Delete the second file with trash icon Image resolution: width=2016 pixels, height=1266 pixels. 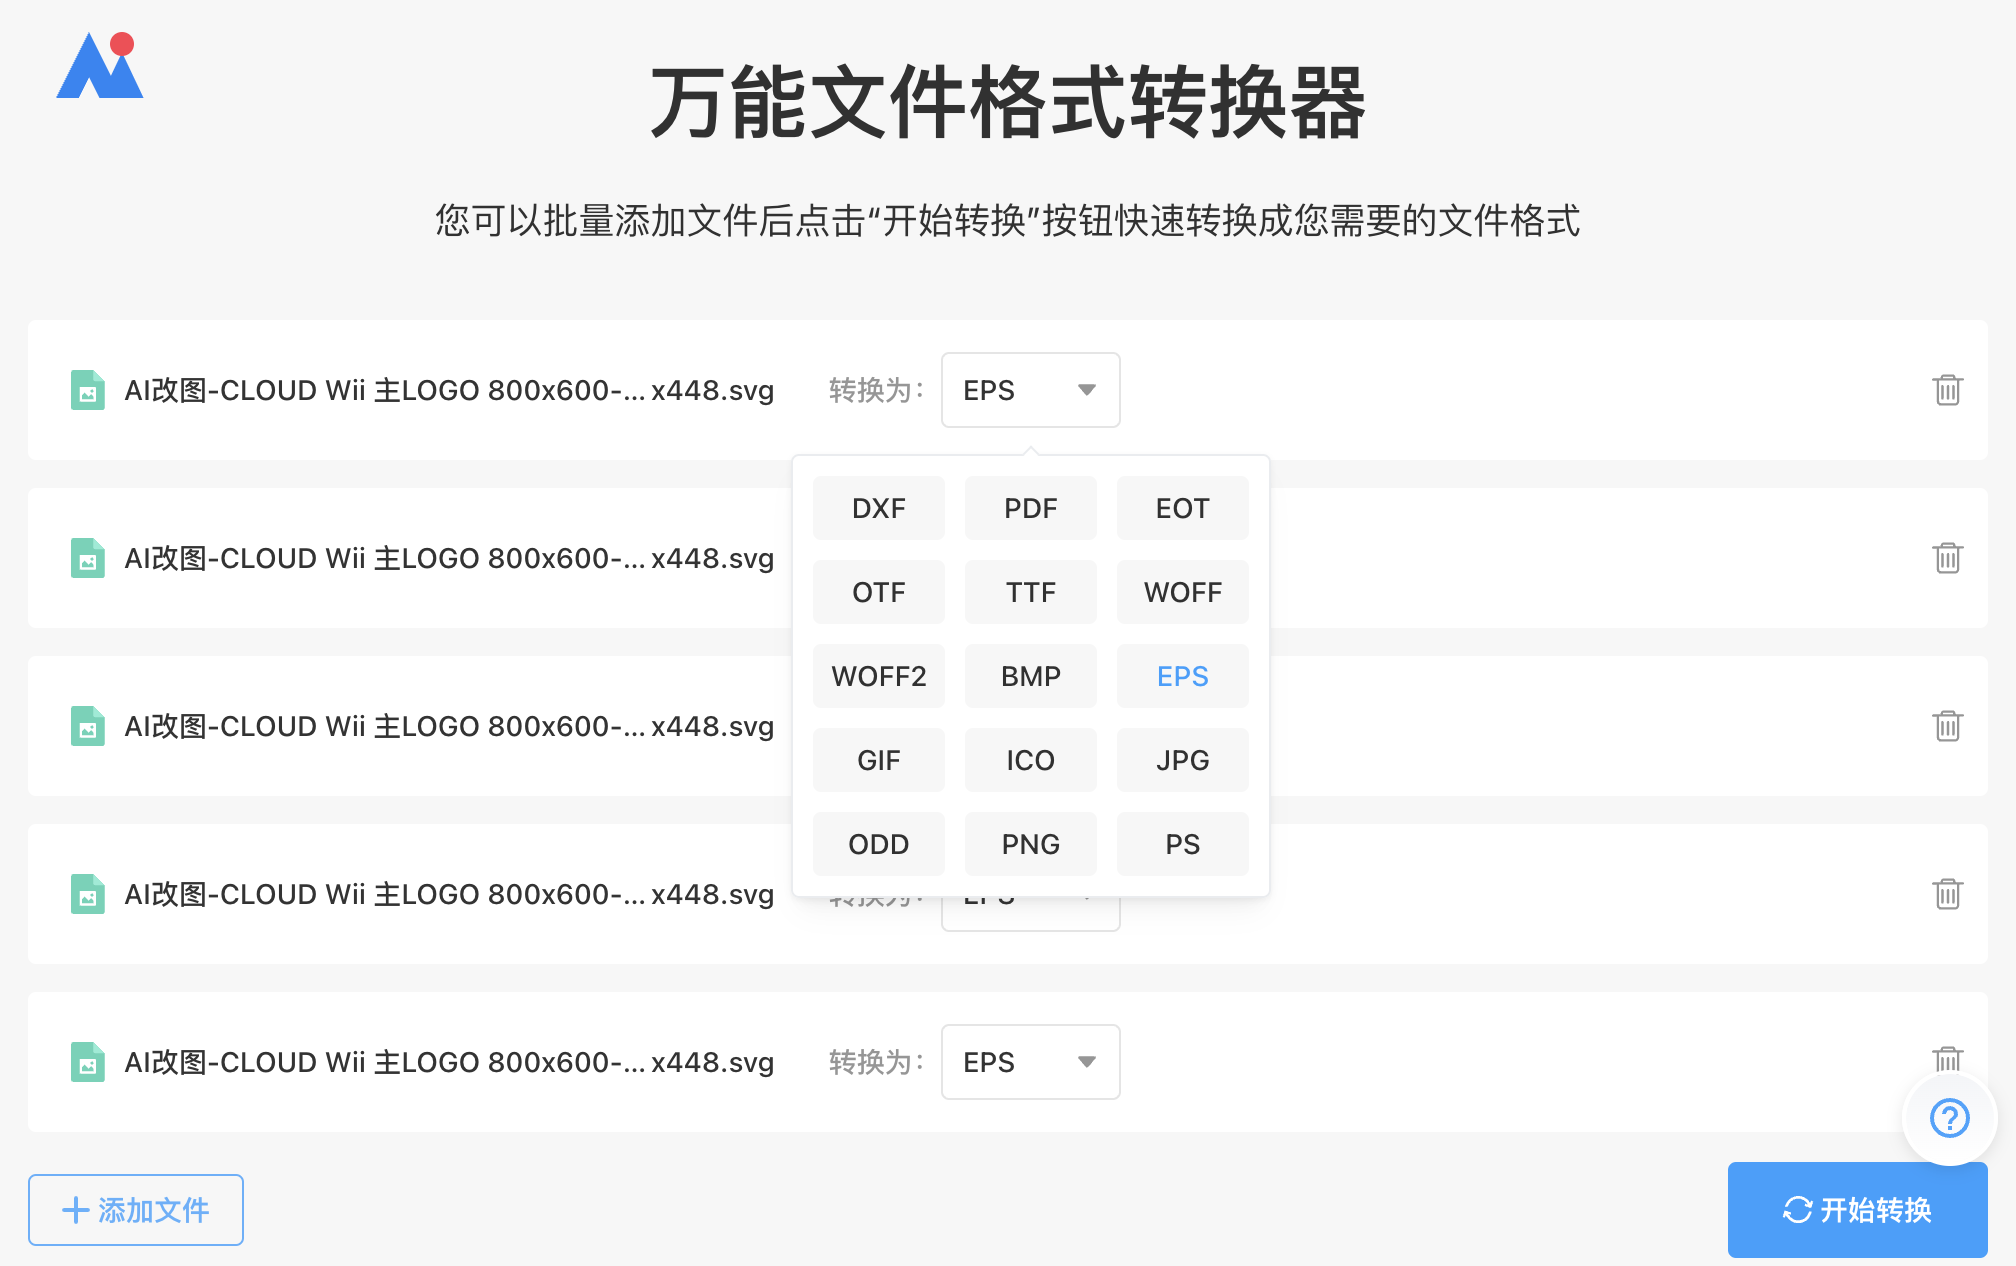point(1947,558)
